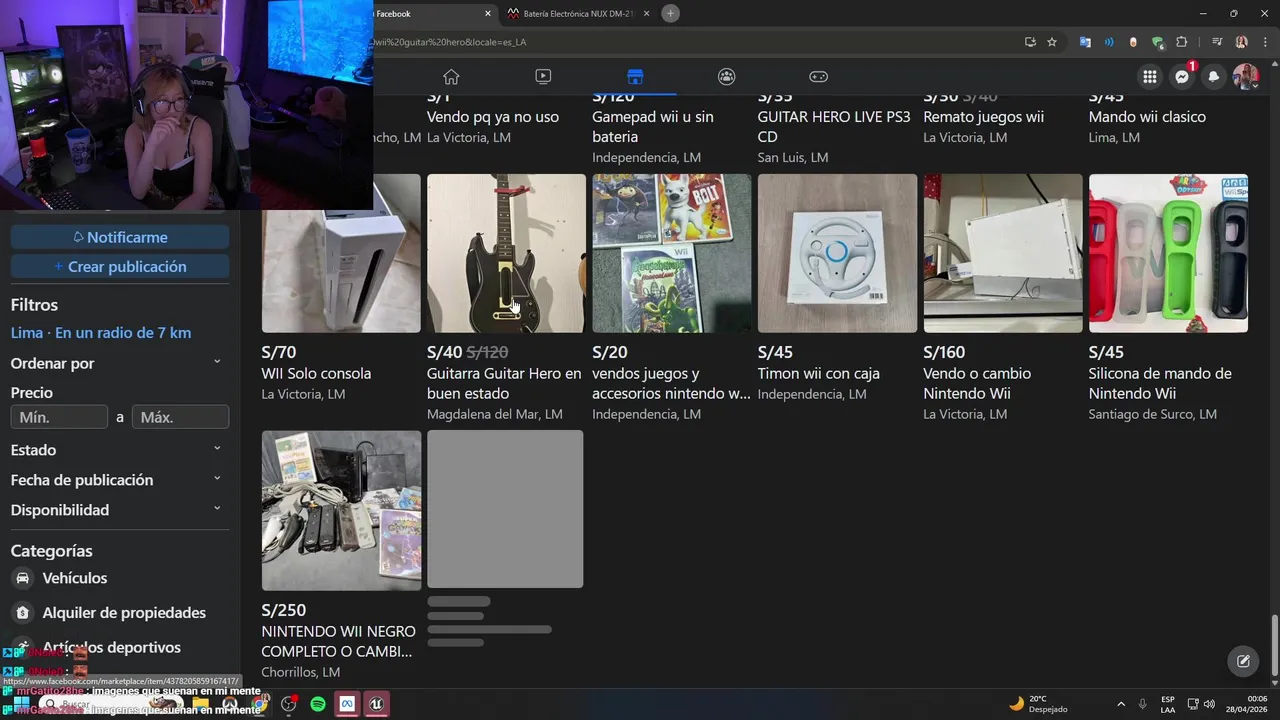Click the Rematar juegos wii listing title
This screenshot has width=1280, height=720.
click(983, 117)
